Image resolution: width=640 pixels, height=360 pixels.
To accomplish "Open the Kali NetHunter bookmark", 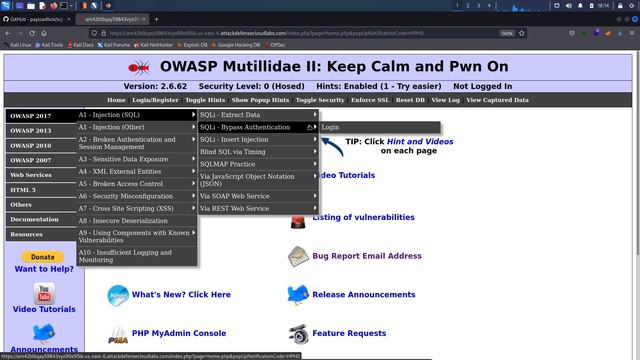I will (153, 45).
